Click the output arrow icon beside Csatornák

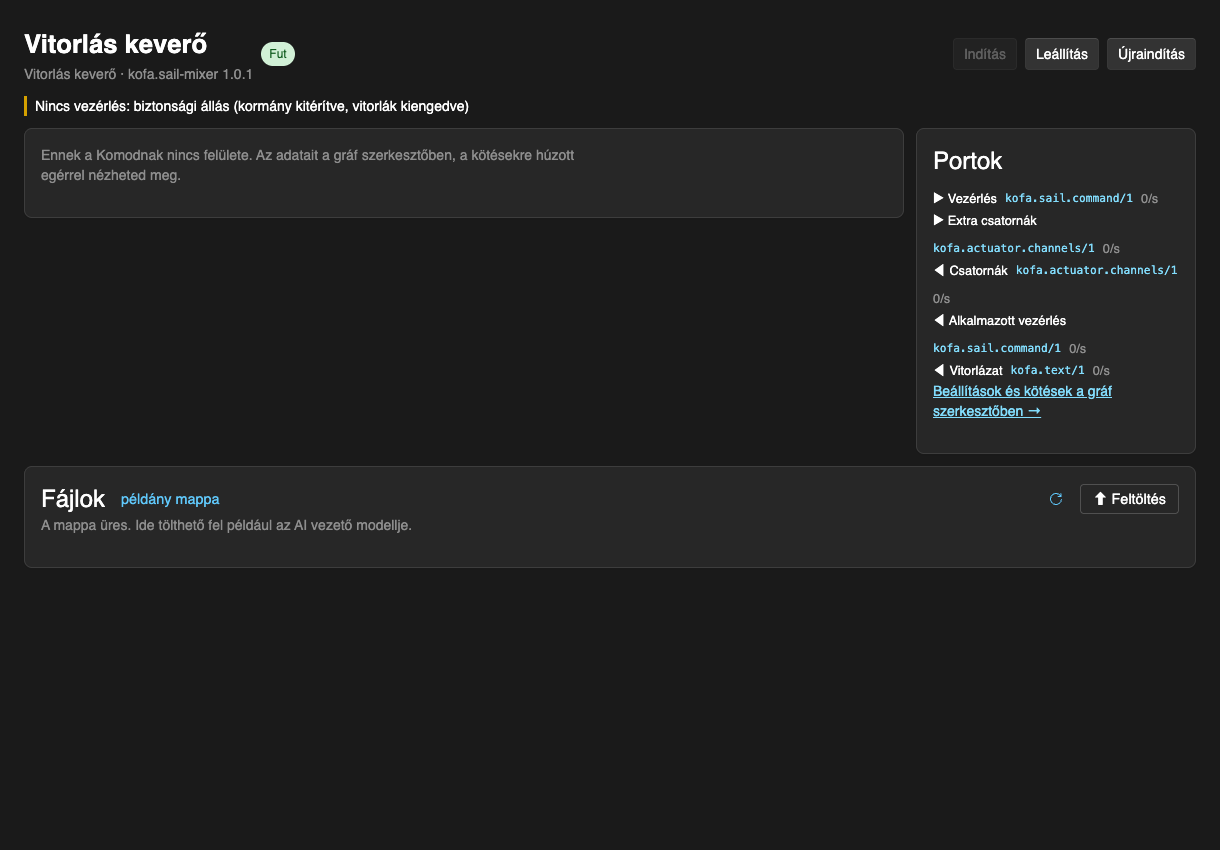tap(938, 270)
